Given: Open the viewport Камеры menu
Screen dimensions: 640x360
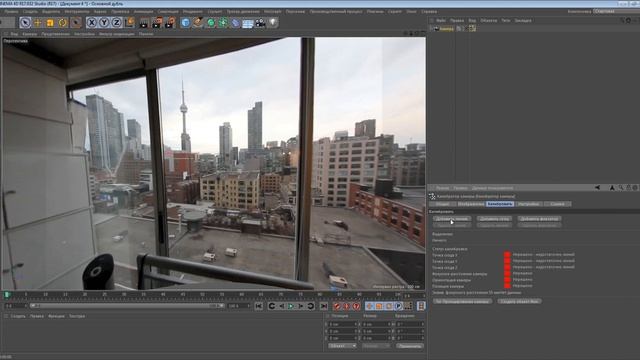Looking at the screenshot, I should tap(29, 34).
